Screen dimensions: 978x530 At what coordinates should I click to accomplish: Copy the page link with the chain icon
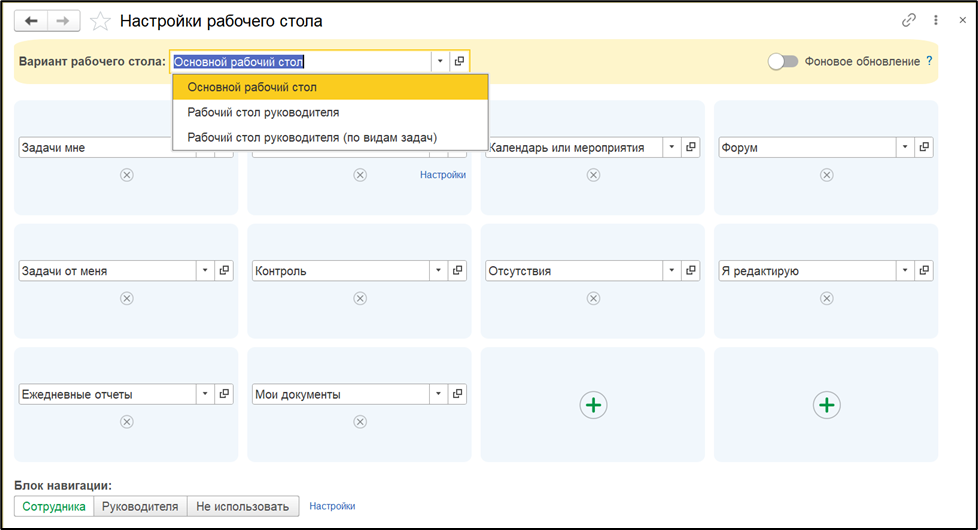pos(909,21)
